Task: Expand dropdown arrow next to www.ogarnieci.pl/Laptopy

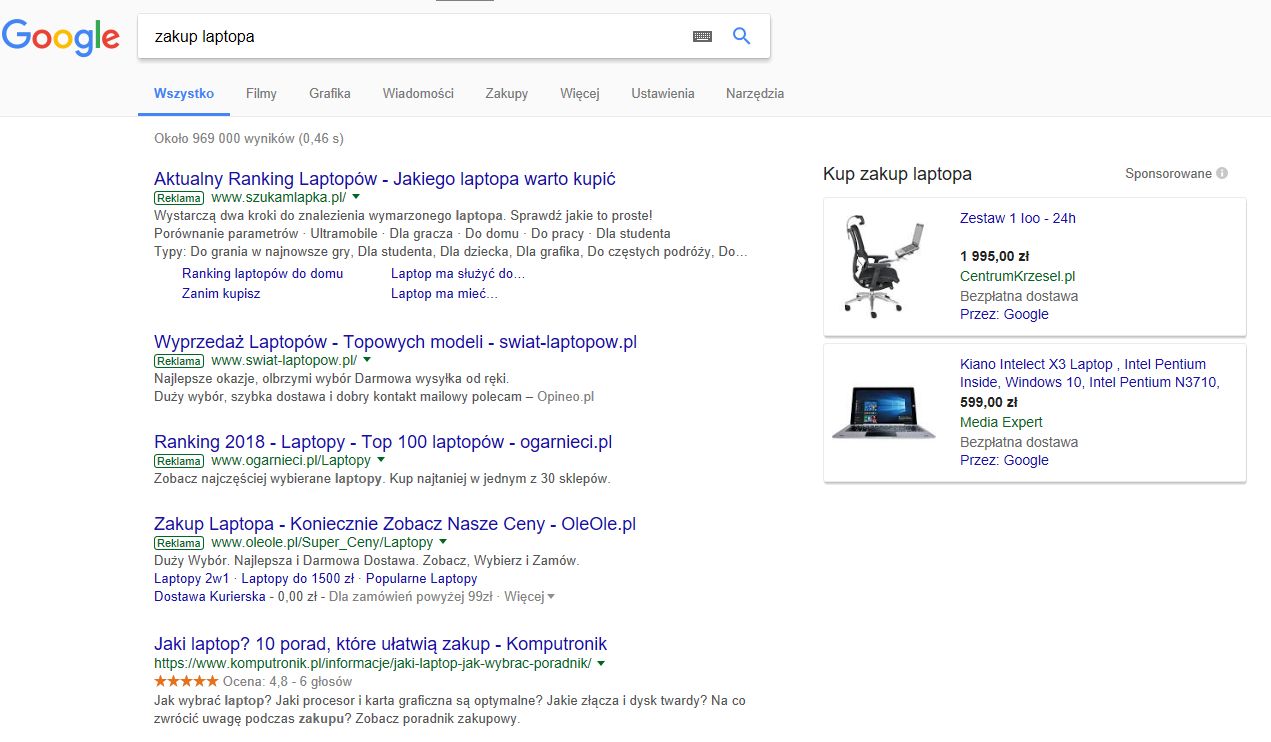Action: (x=380, y=460)
